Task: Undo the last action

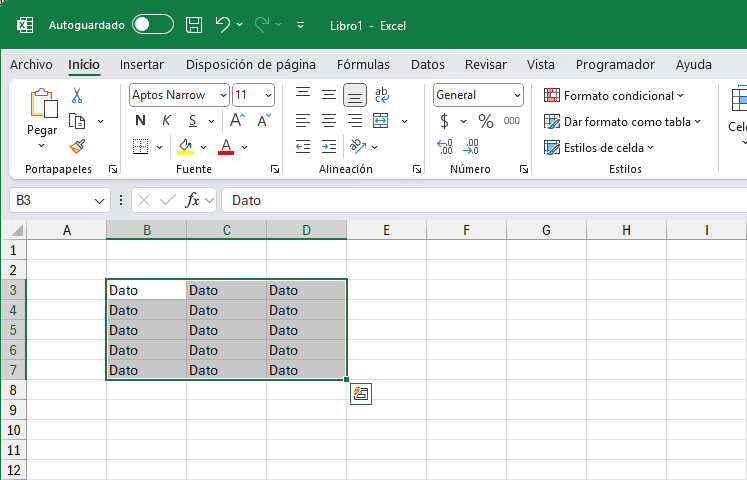Action: (x=222, y=25)
